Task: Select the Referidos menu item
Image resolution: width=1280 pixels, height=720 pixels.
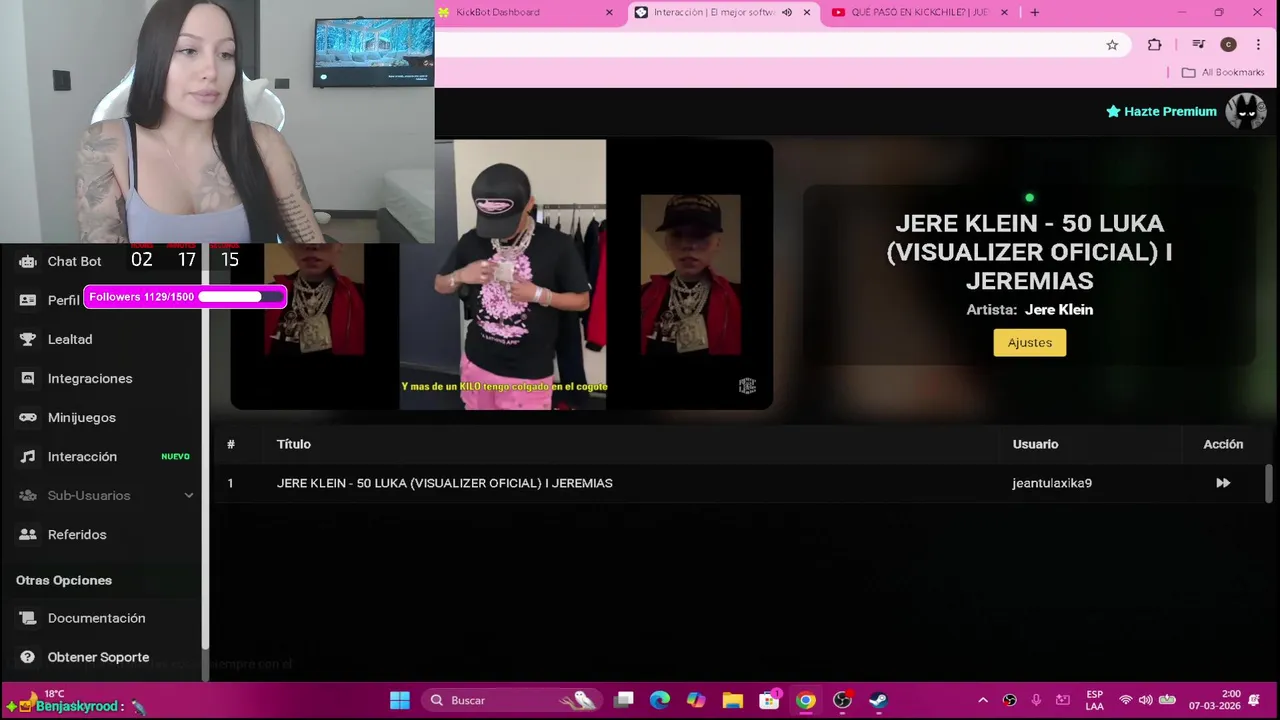Action: coord(77,534)
